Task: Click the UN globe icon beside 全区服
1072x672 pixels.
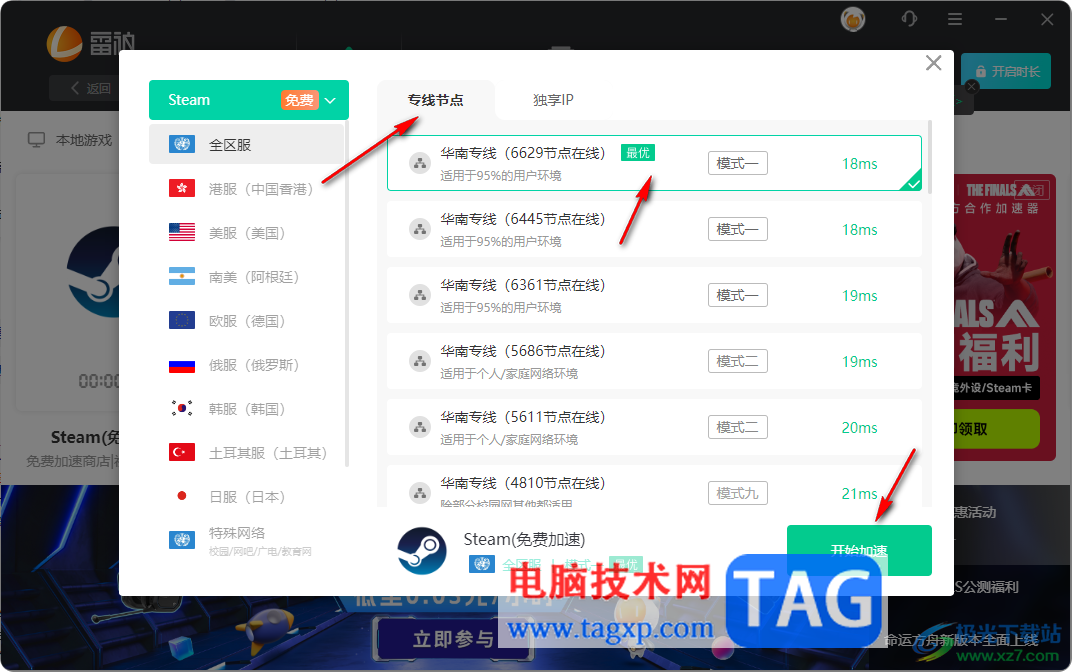Action: point(182,144)
